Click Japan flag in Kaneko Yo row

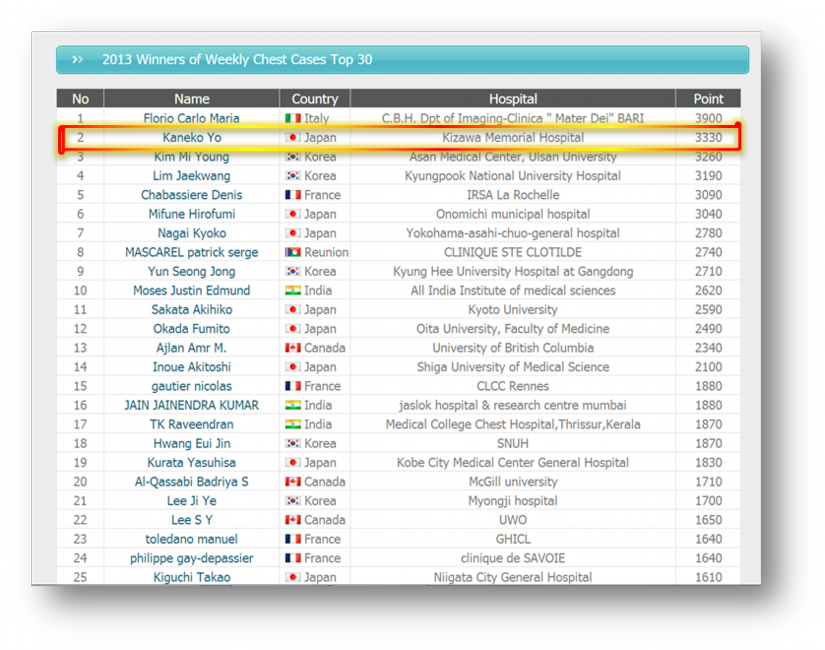[293, 137]
